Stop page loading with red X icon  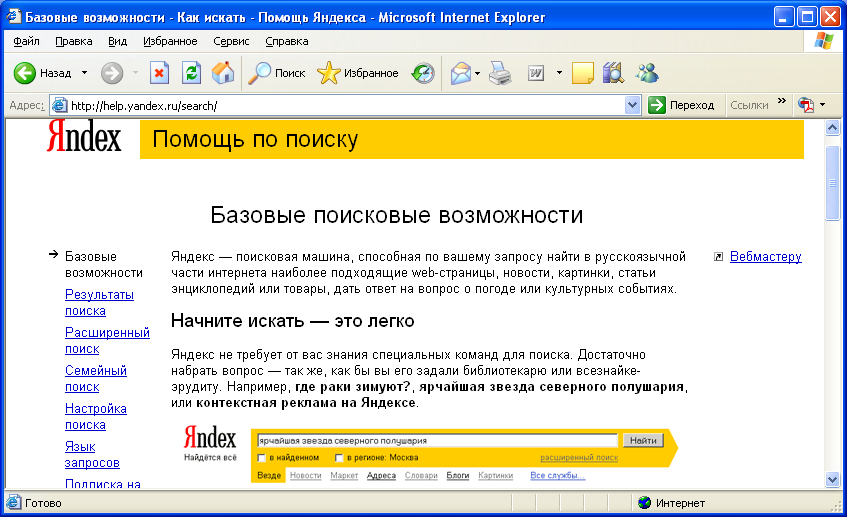(159, 73)
